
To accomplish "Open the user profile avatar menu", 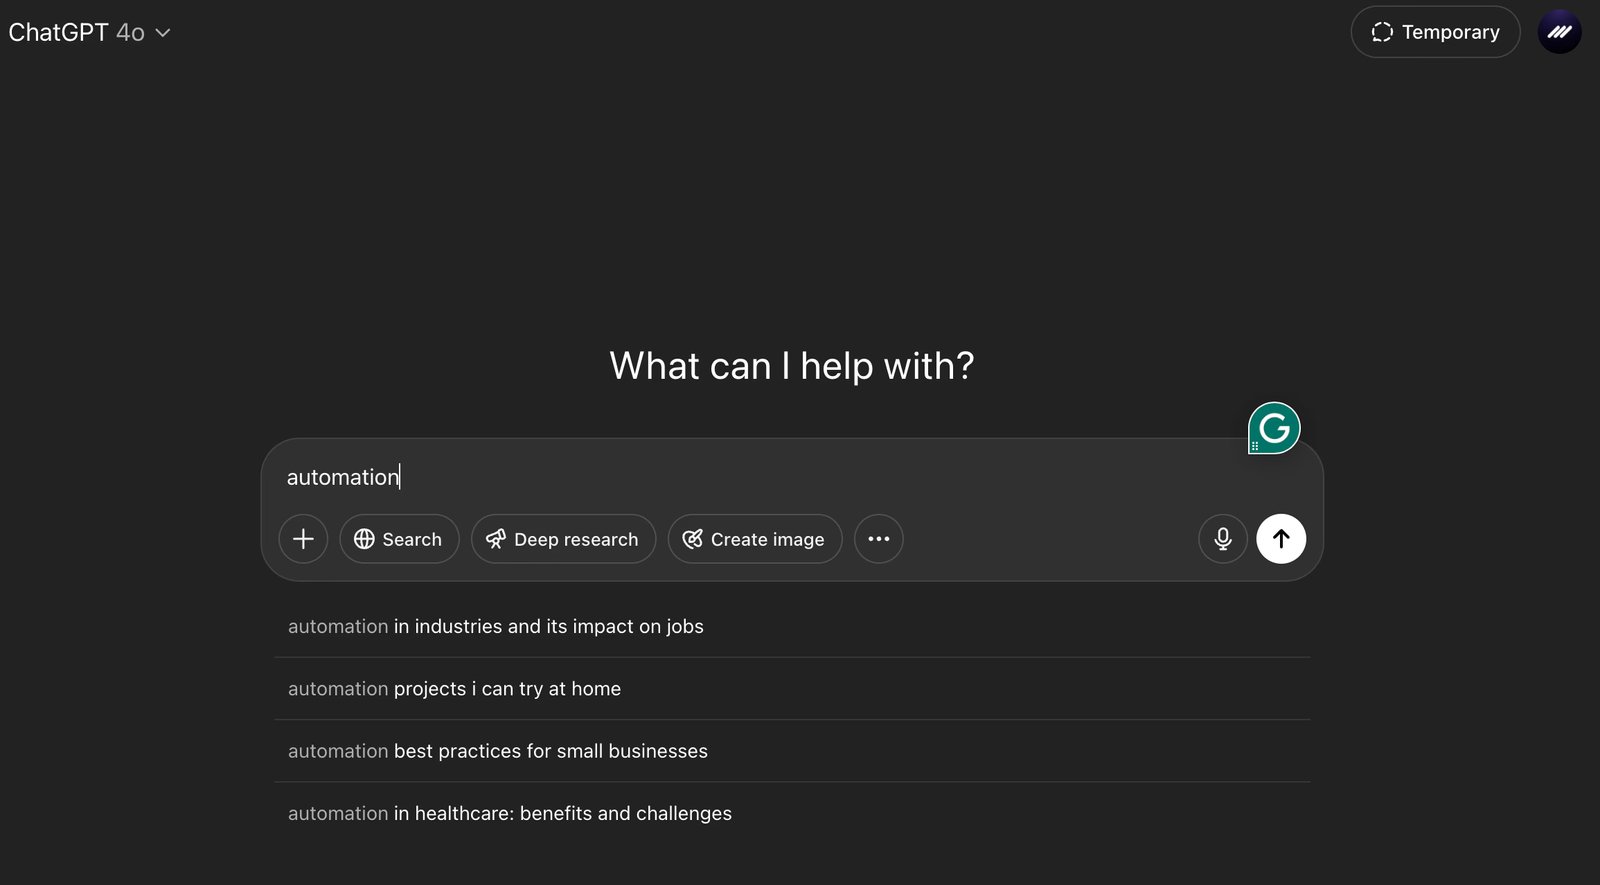I will point(1559,32).
